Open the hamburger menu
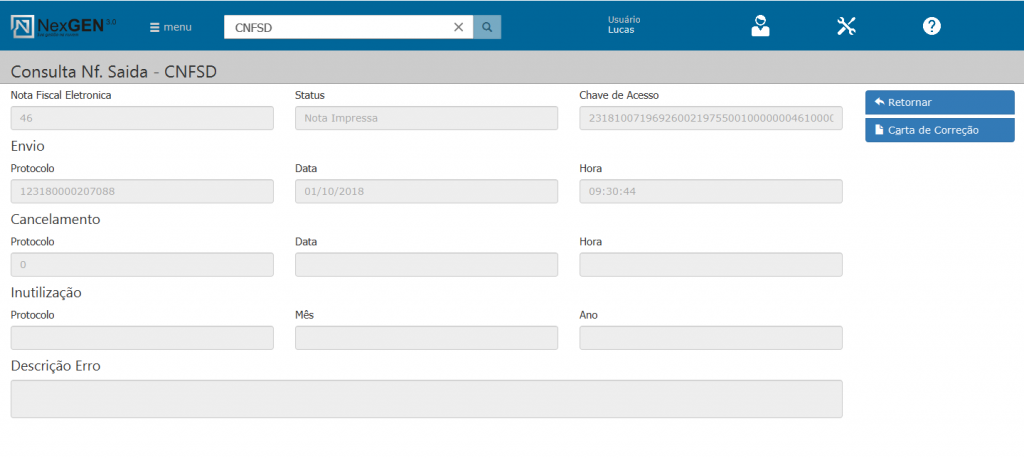The height and width of the screenshot is (458, 1024). 170,27
